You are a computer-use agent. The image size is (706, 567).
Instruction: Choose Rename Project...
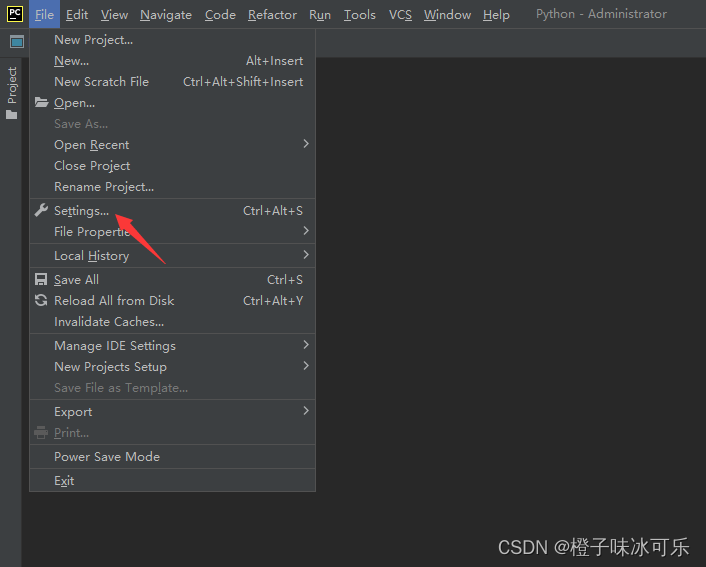pos(172,186)
